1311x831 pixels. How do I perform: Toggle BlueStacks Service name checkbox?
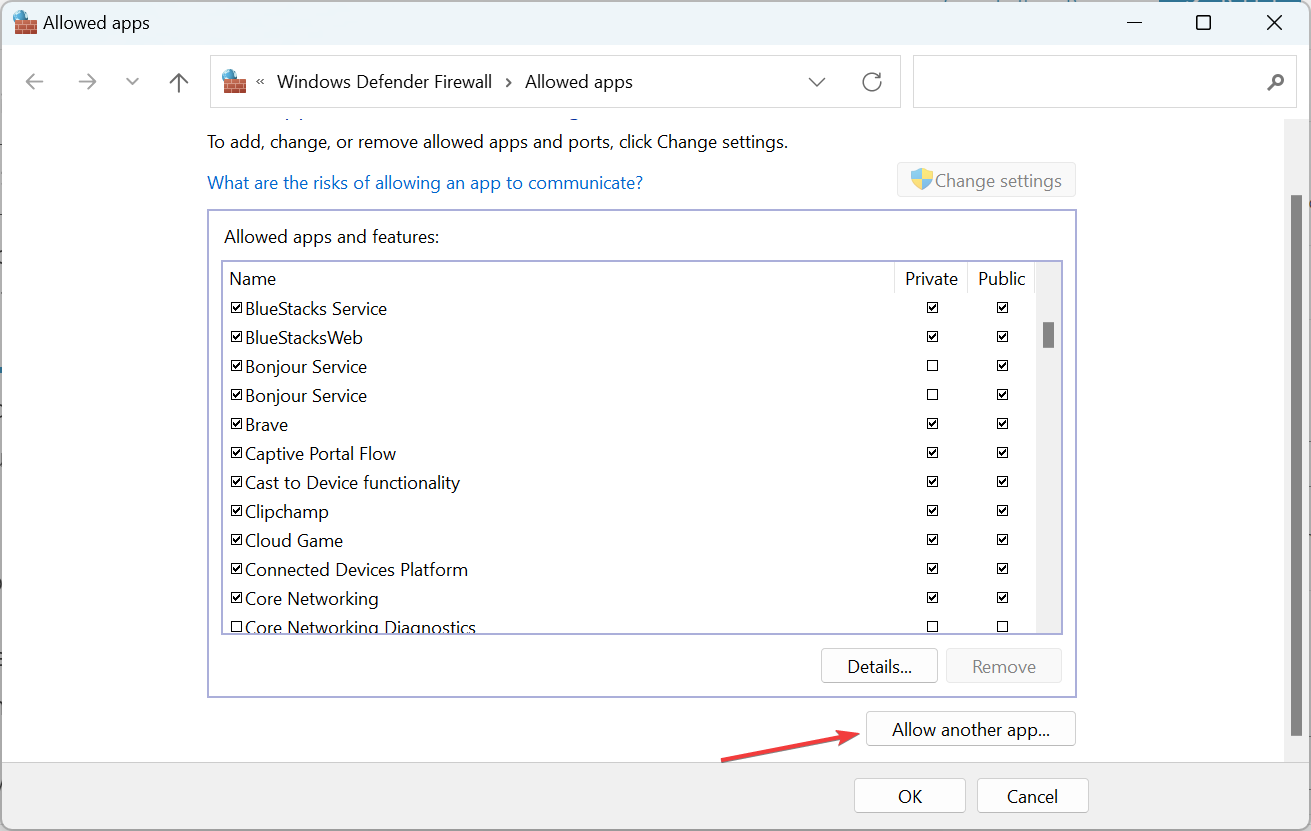coord(237,308)
